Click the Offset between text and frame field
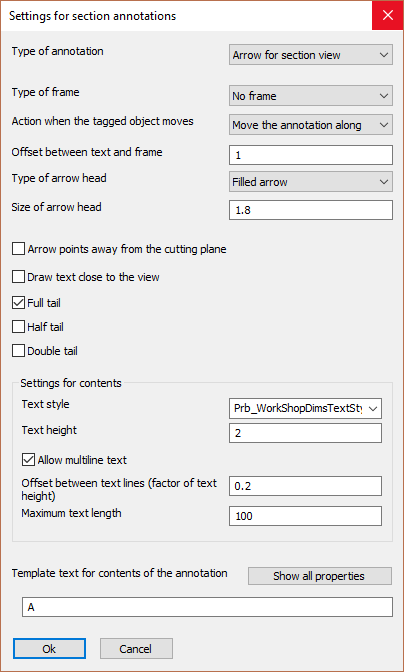This screenshot has height=672, width=404. (311, 155)
